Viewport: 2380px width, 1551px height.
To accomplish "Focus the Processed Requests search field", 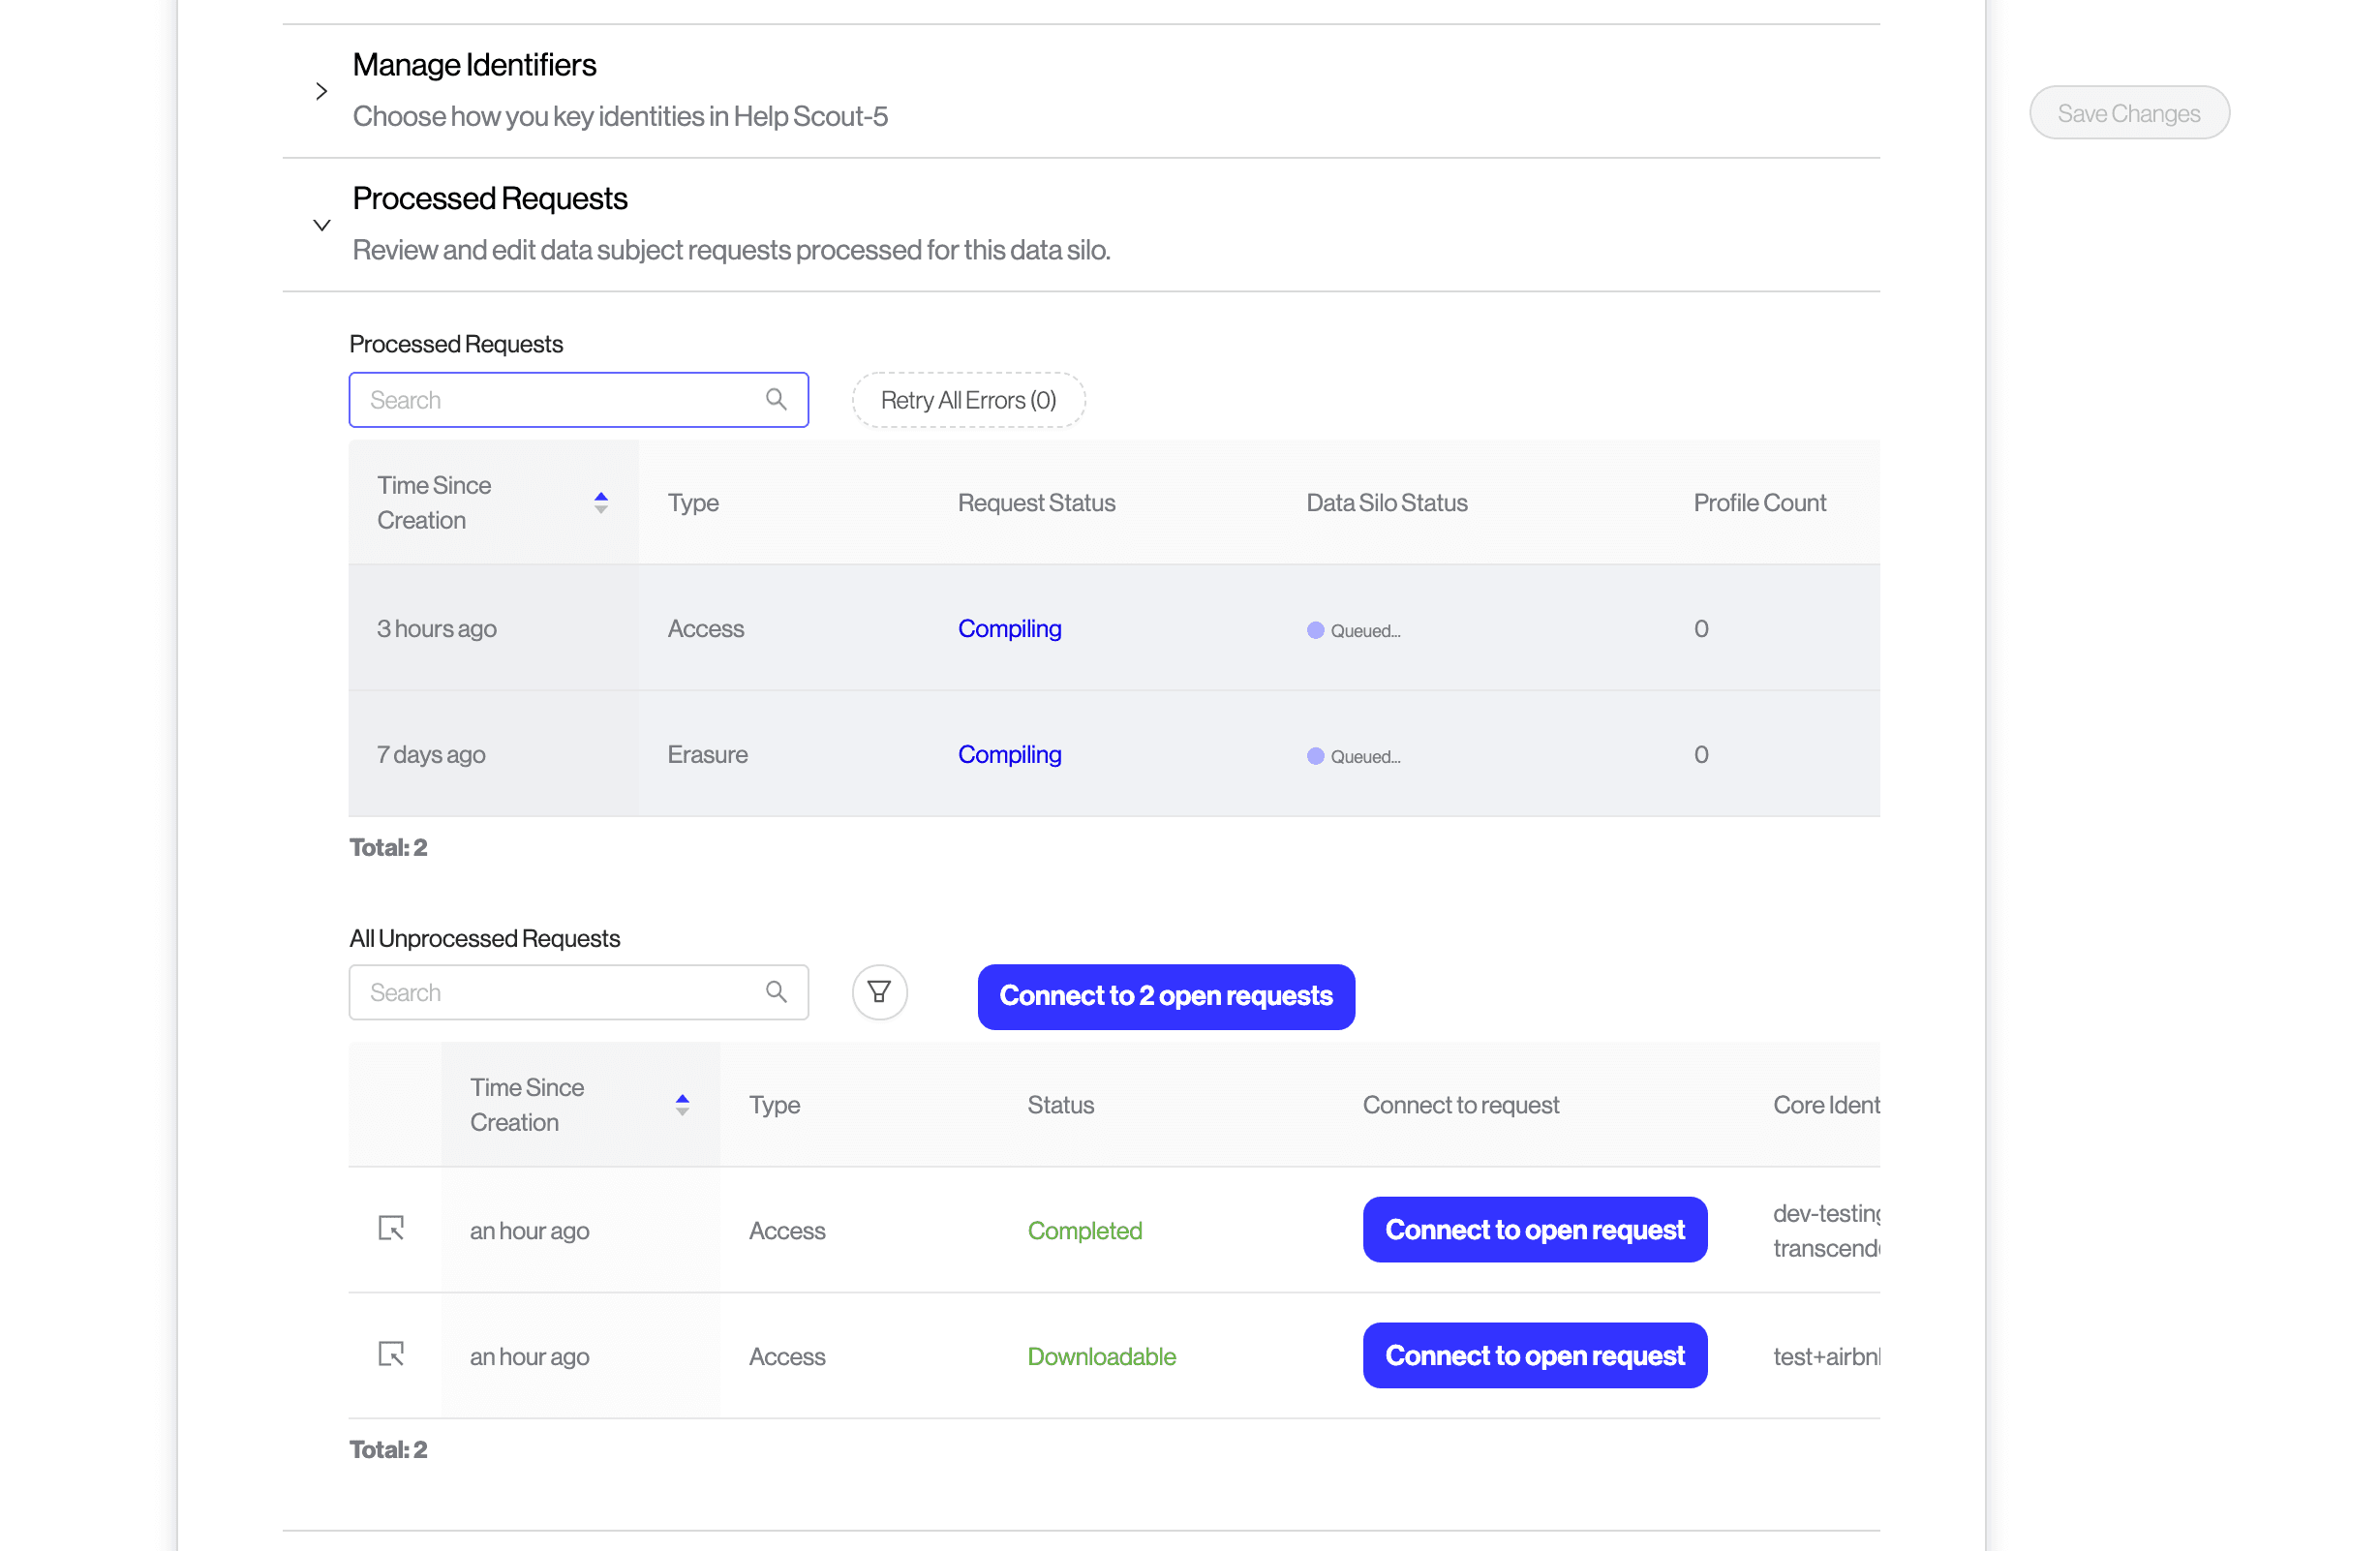I will point(578,400).
